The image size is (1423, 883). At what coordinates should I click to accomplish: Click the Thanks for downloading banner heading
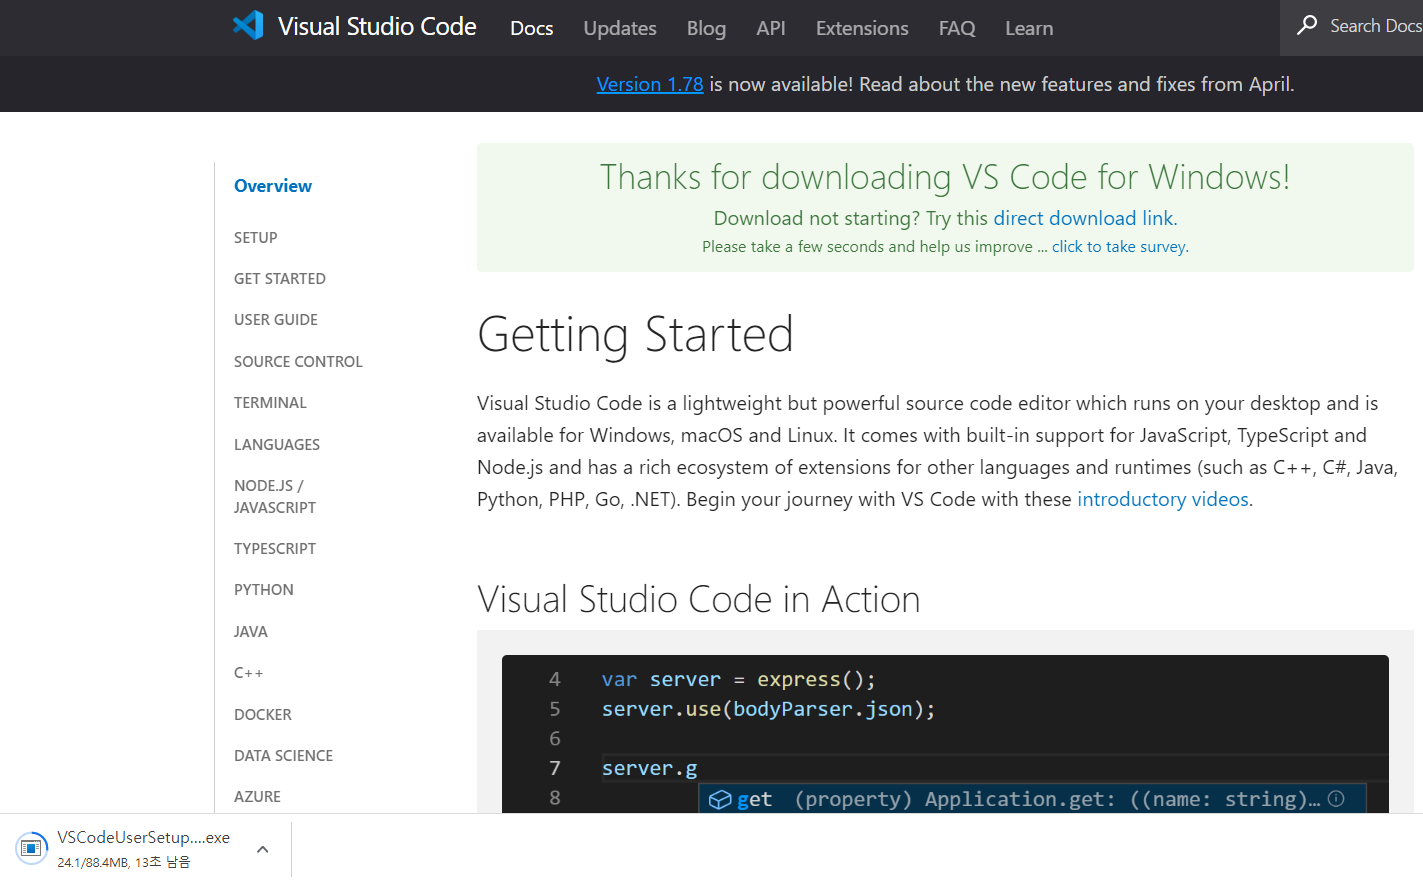945,177
